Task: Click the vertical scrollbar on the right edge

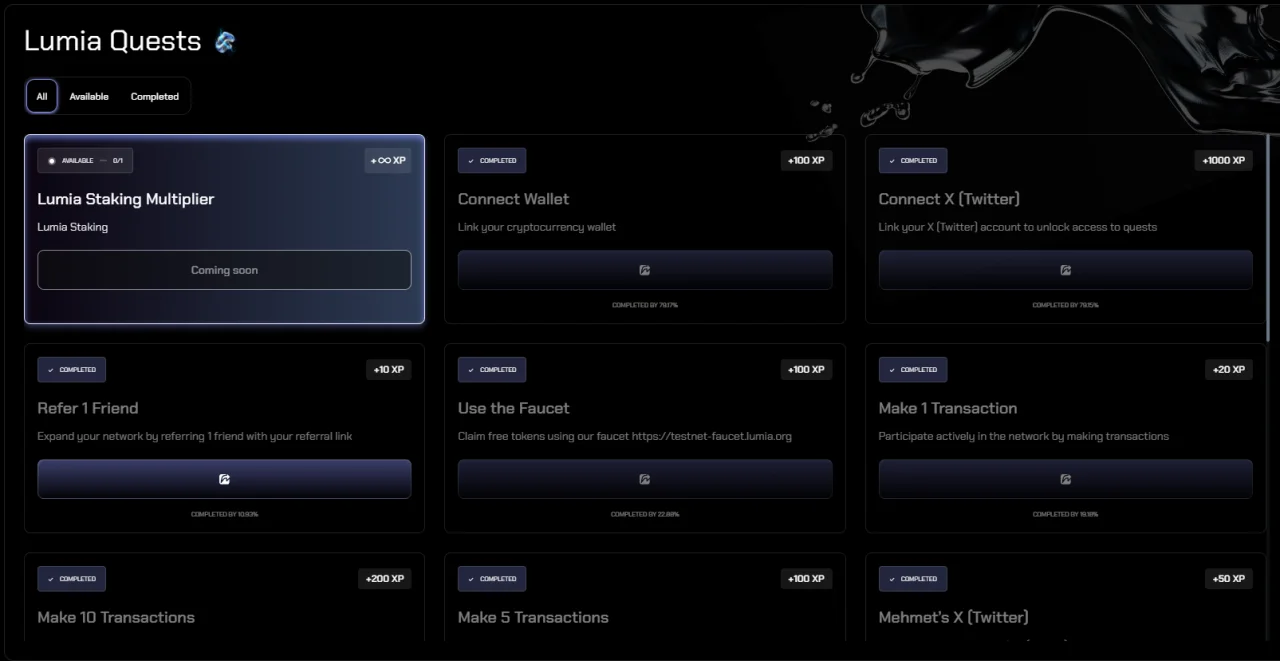Action: [x=1267, y=238]
